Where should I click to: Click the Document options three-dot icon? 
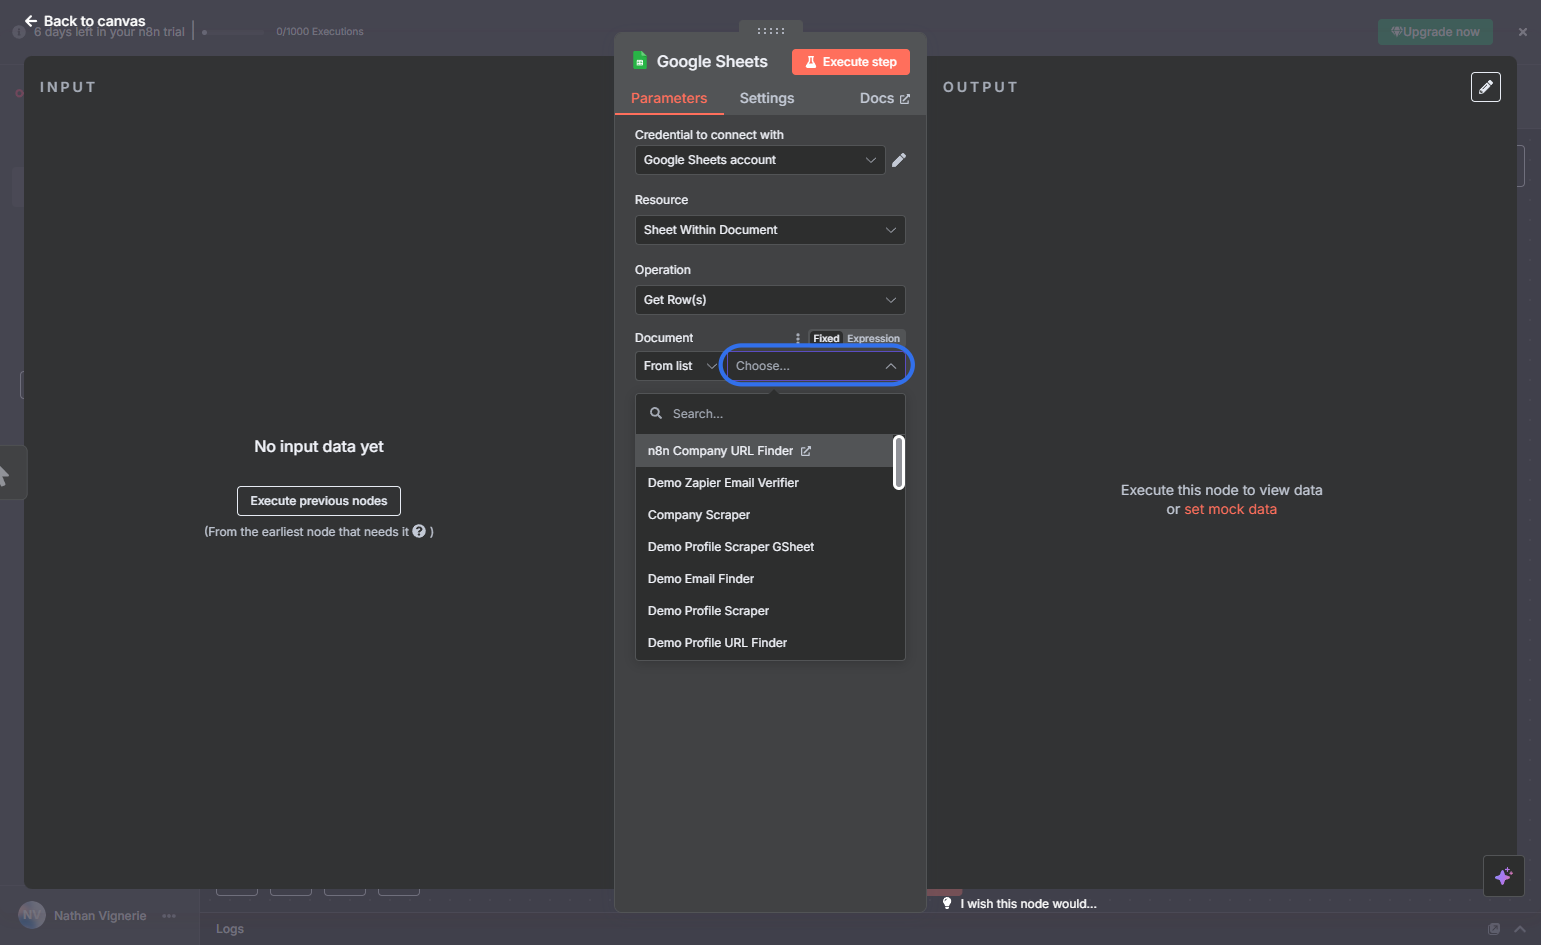coord(797,338)
